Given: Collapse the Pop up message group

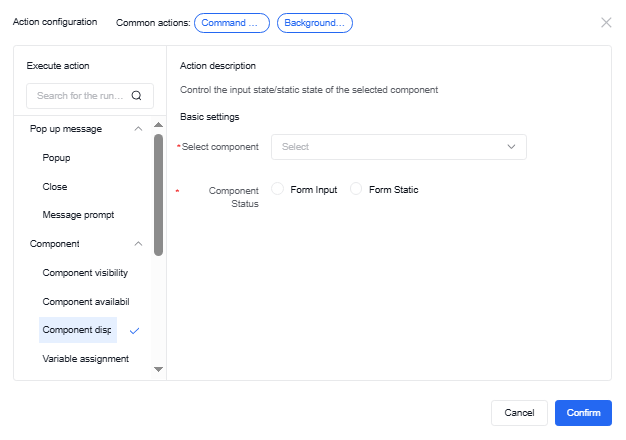Looking at the screenshot, I should [x=138, y=129].
